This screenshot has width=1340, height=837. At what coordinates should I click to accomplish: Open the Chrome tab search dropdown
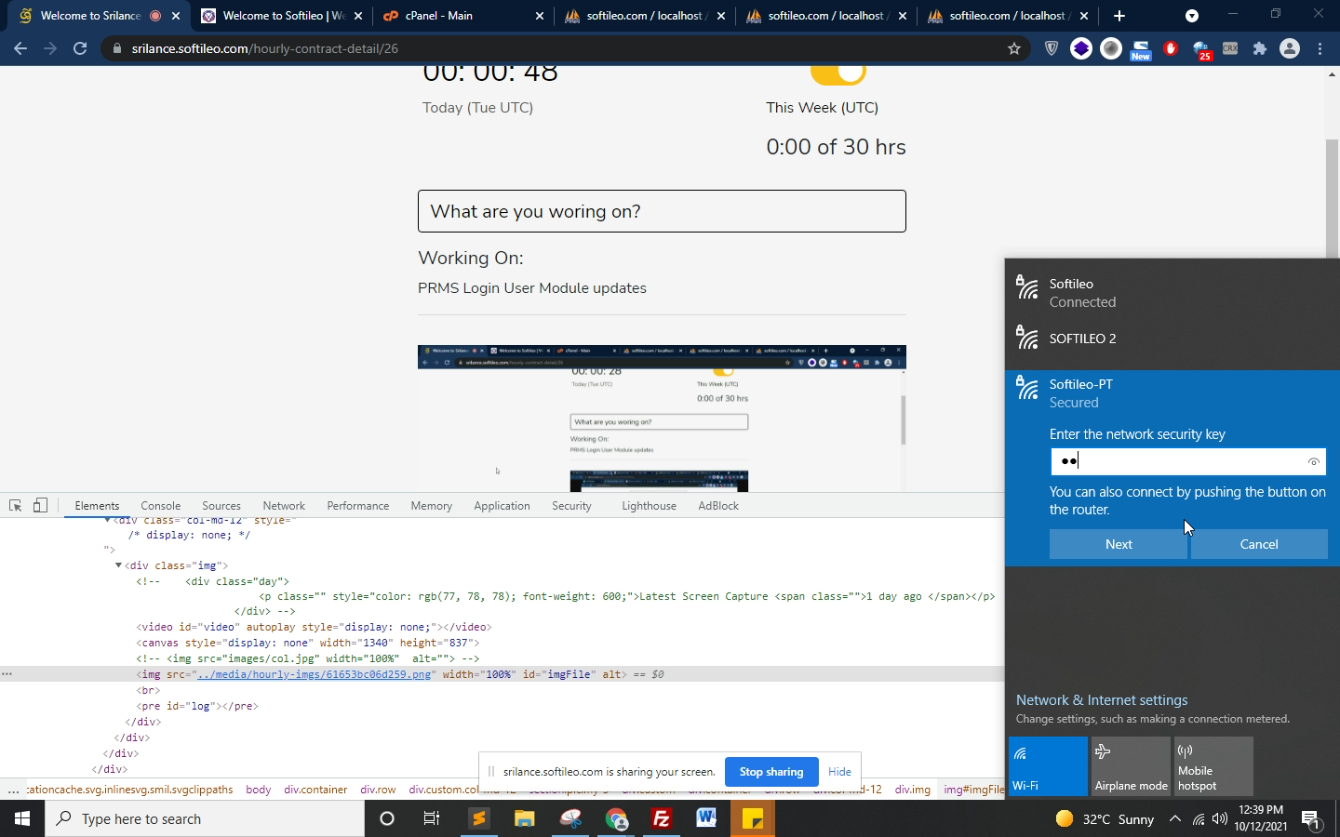click(1192, 16)
